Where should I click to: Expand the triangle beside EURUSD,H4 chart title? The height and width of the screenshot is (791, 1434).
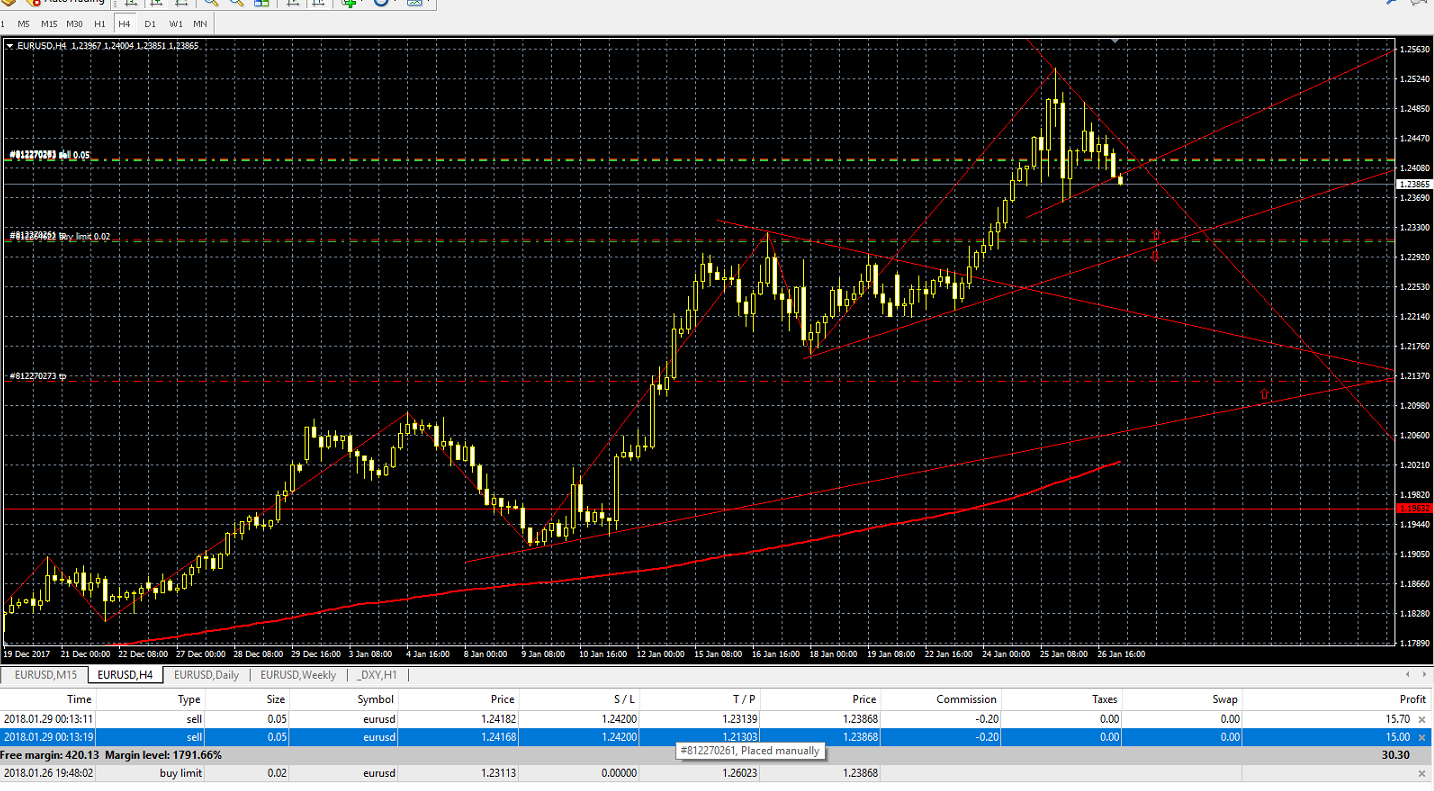10,46
